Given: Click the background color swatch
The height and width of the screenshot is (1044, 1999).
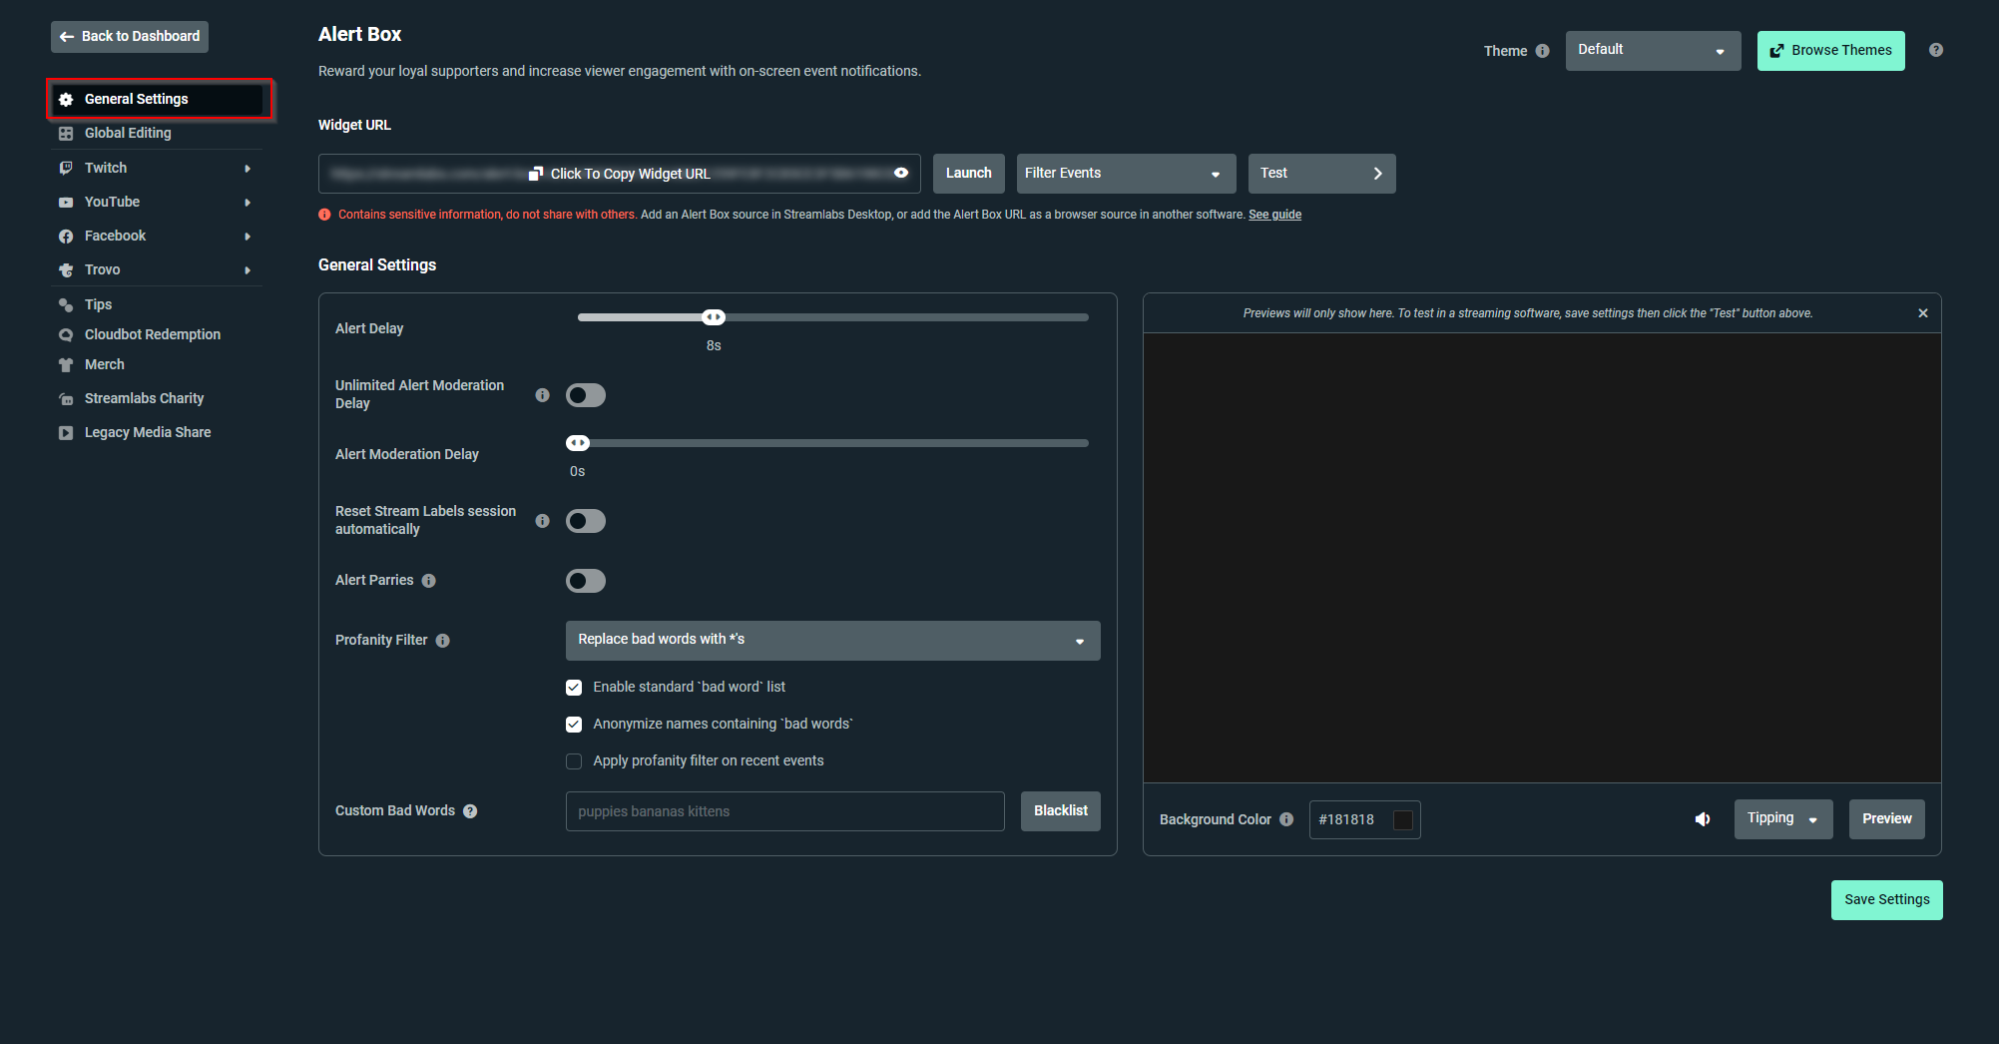Looking at the screenshot, I should click(1403, 820).
